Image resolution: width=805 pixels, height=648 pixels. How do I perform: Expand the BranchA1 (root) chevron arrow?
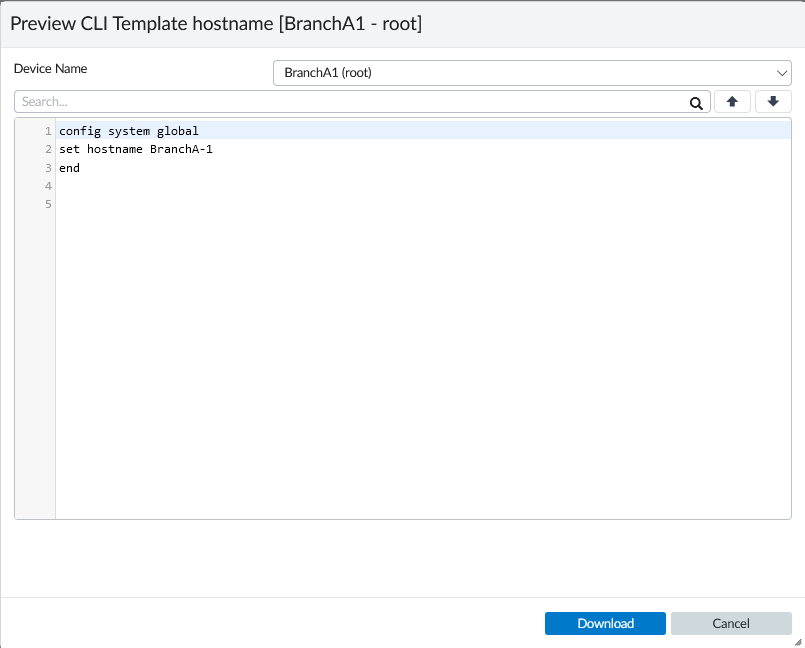click(782, 73)
